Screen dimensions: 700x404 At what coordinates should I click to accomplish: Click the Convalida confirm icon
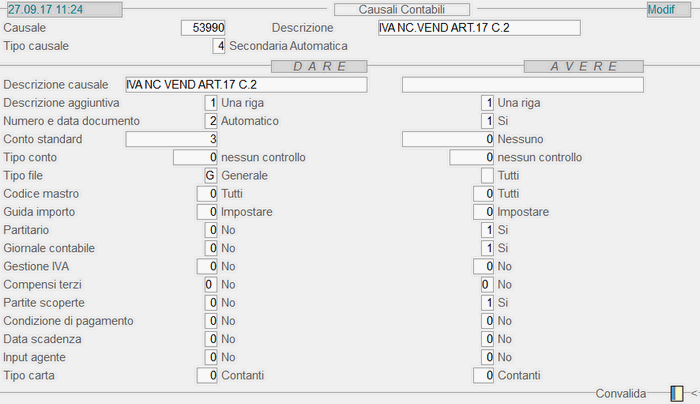pyautogui.click(x=677, y=394)
